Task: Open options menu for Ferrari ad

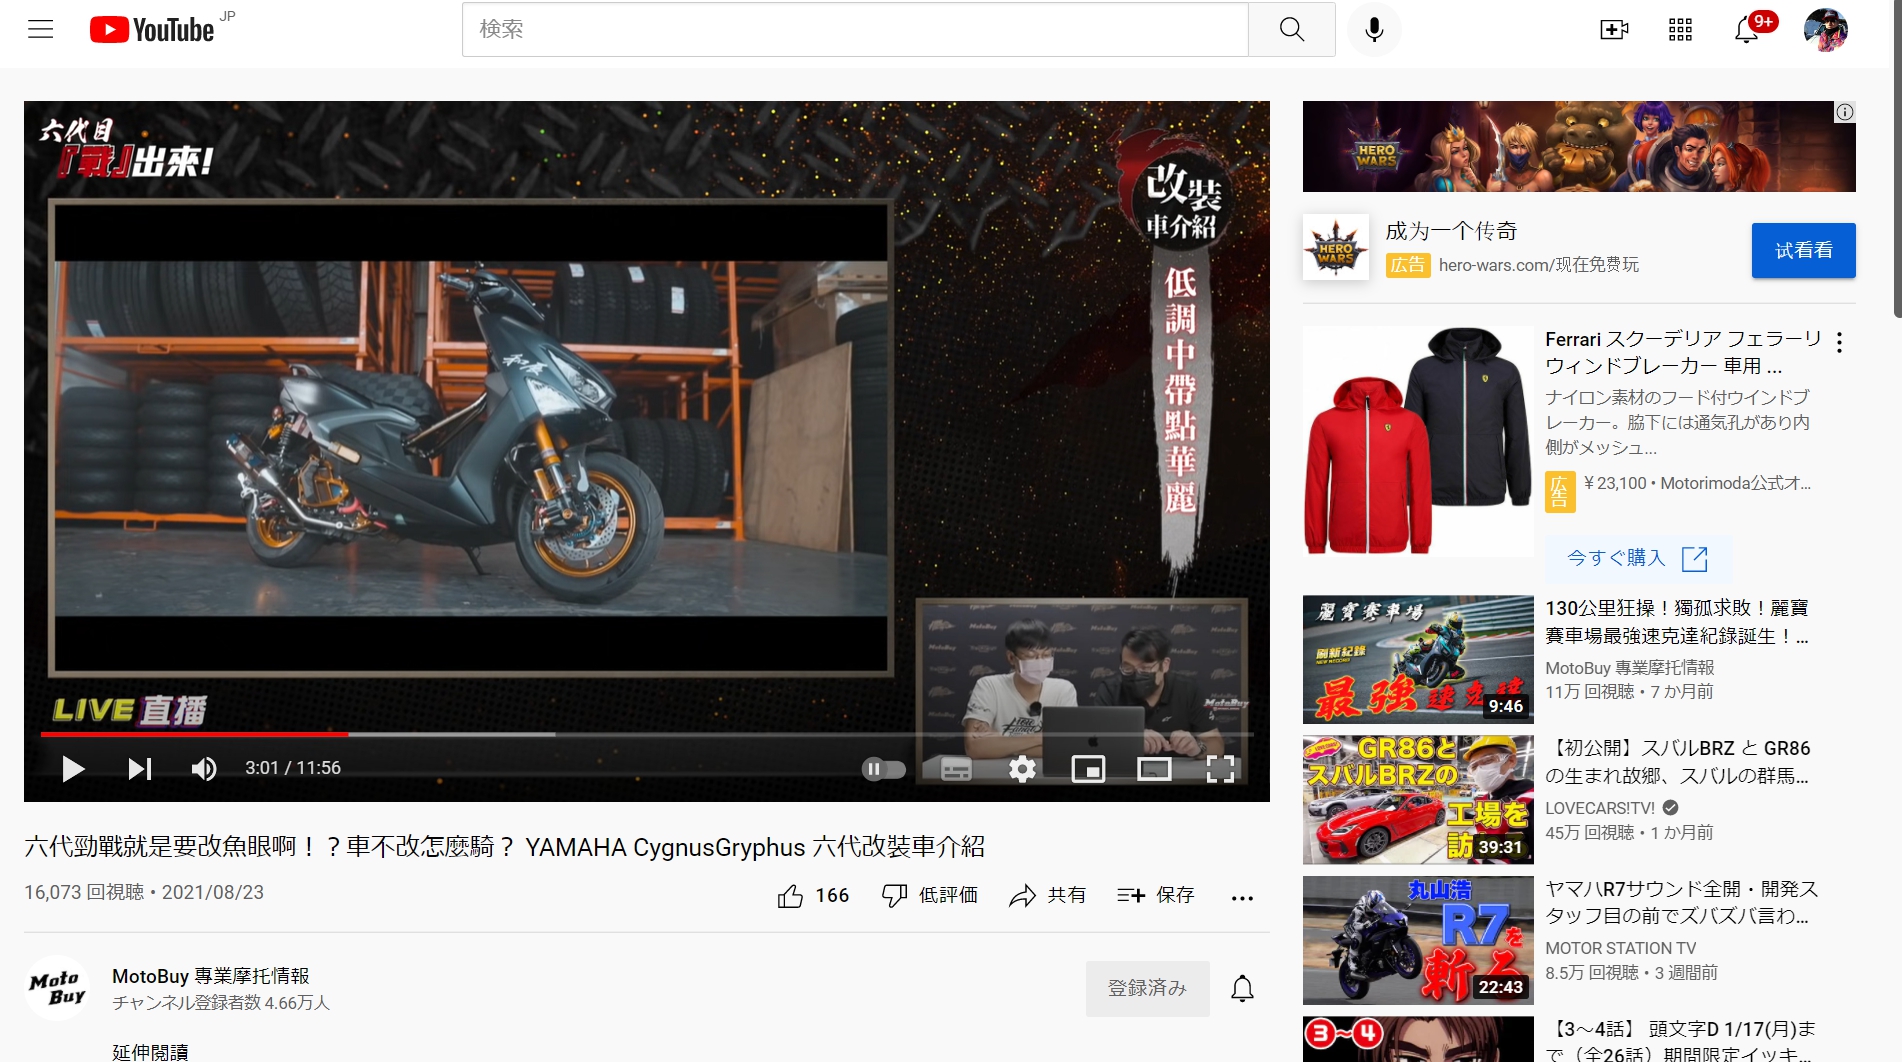Action: click(x=1839, y=343)
